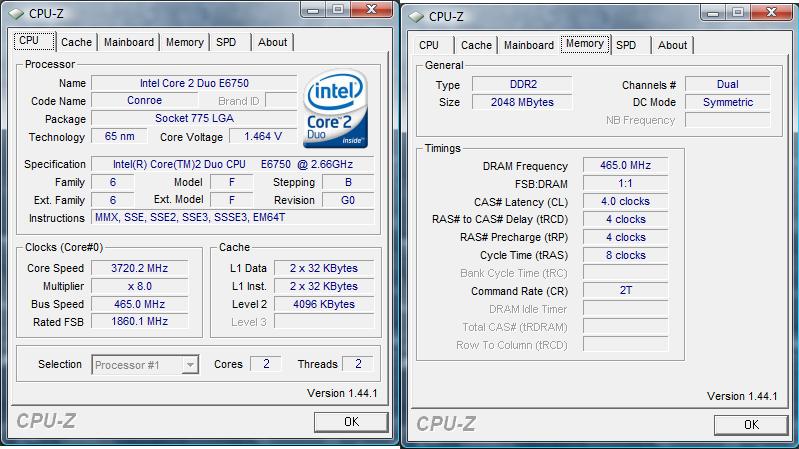Close the right CPU-Z window
This screenshot has width=799, height=449.
pyautogui.click(x=773, y=13)
